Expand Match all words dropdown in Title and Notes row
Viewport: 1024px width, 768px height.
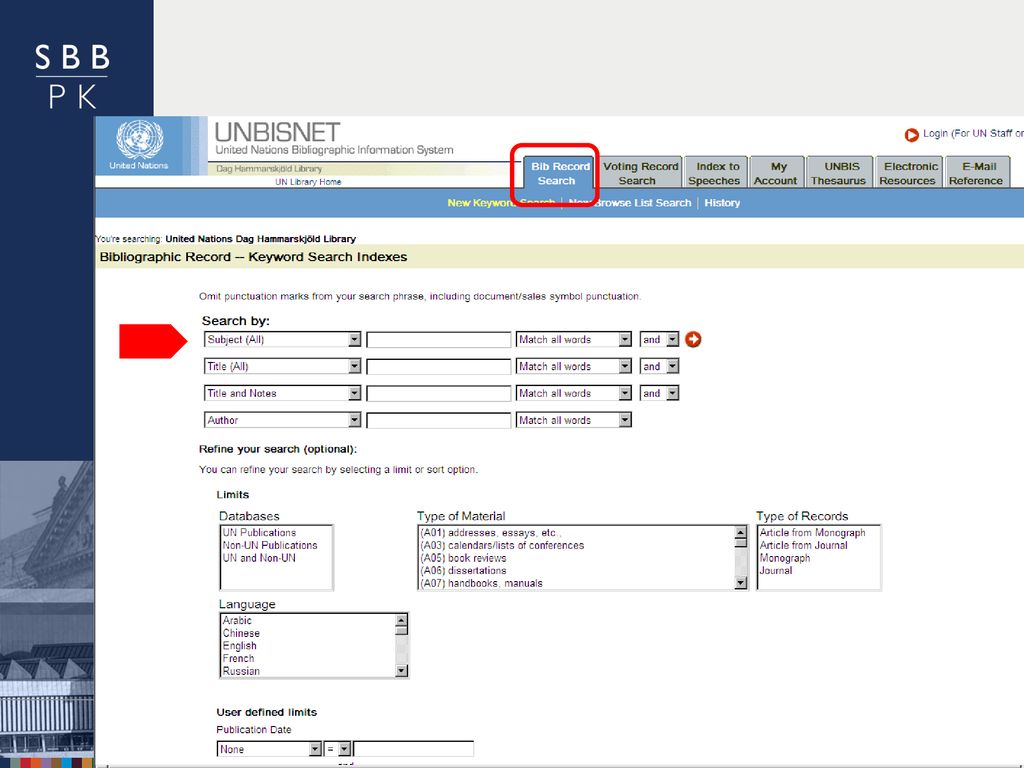tap(573, 393)
